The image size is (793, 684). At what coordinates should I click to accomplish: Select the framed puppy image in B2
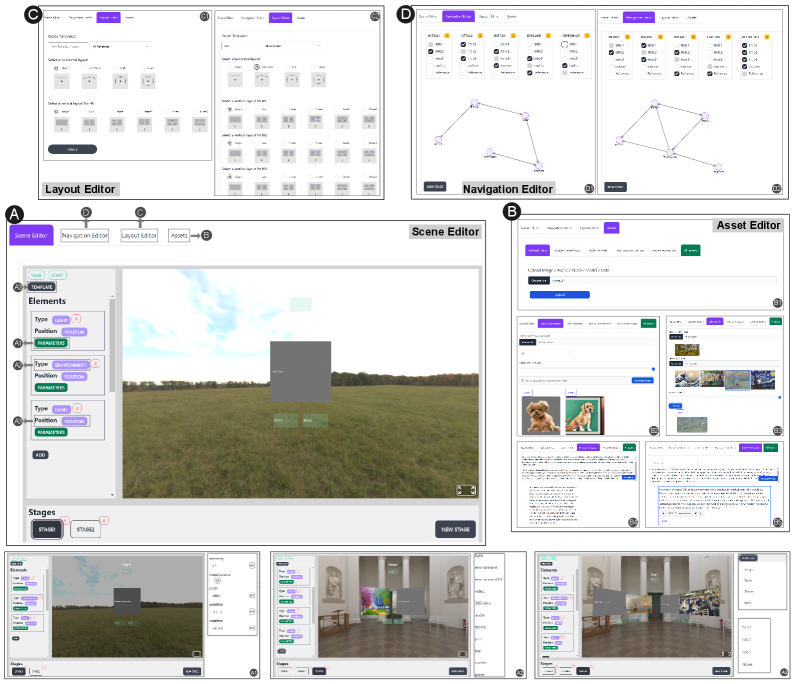click(x=585, y=415)
